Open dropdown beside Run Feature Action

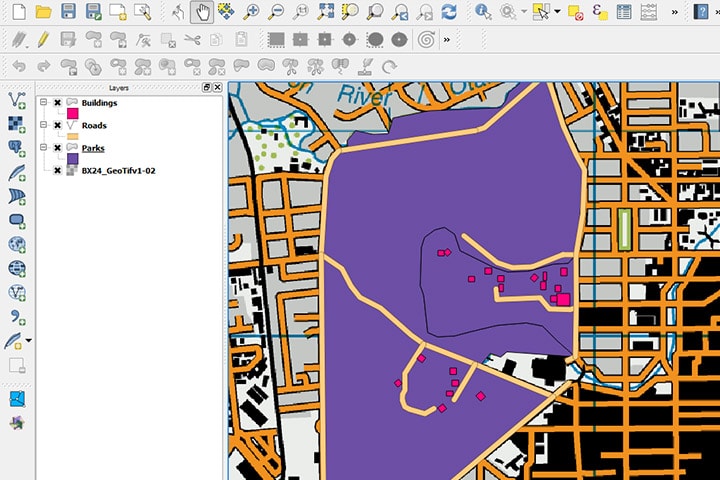point(523,11)
